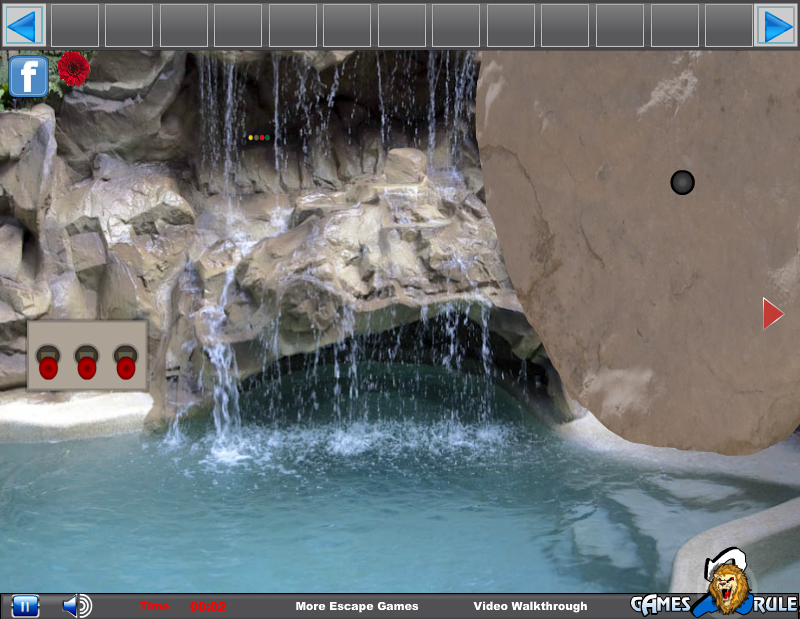
Task: Click the game timer reading 00:02
Action: pos(208,607)
